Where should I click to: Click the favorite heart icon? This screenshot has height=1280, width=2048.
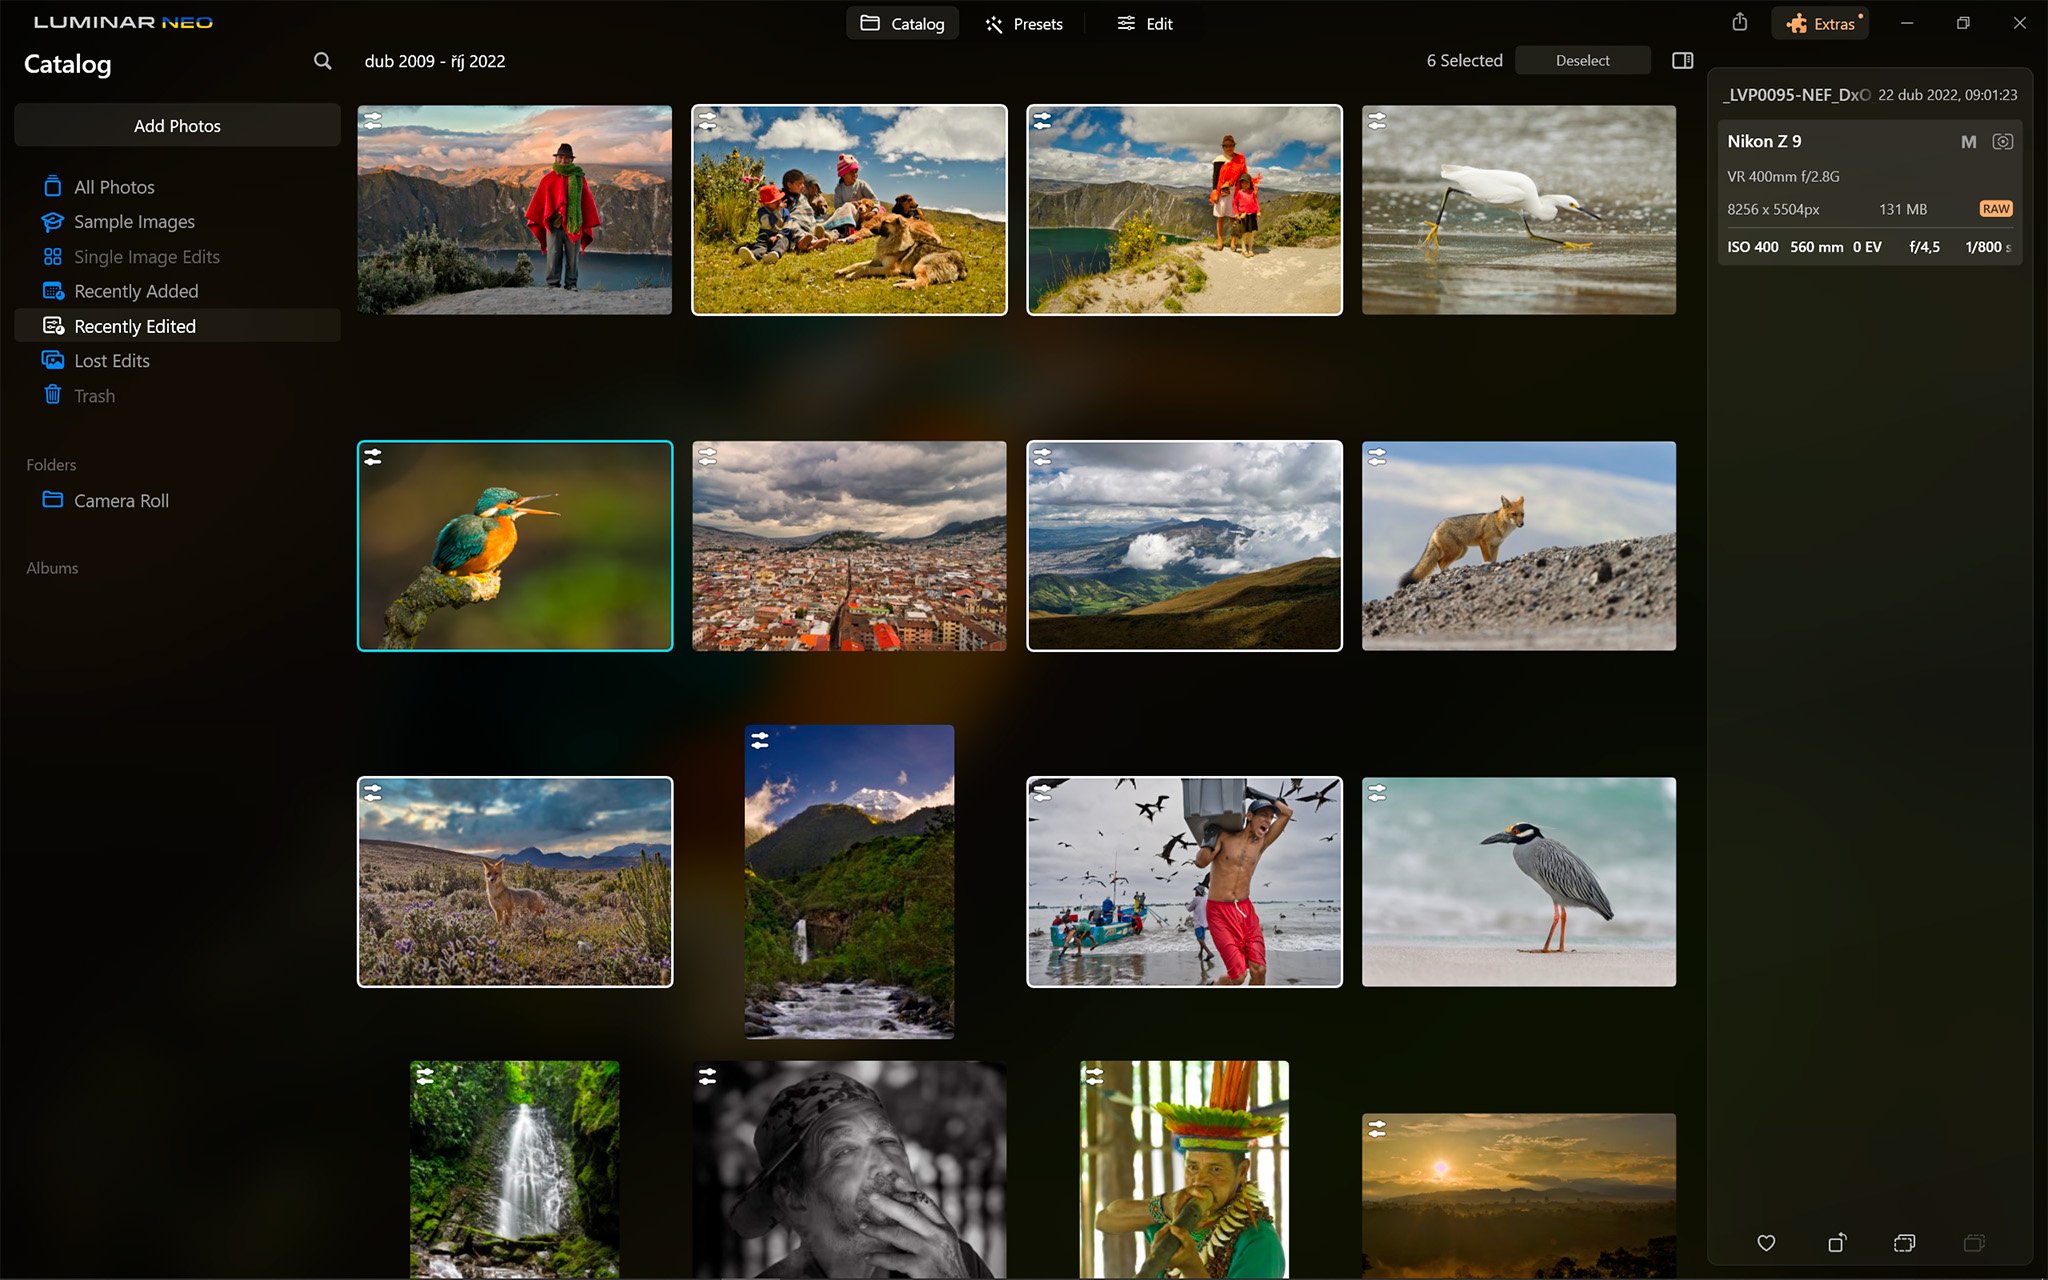coord(1766,1243)
